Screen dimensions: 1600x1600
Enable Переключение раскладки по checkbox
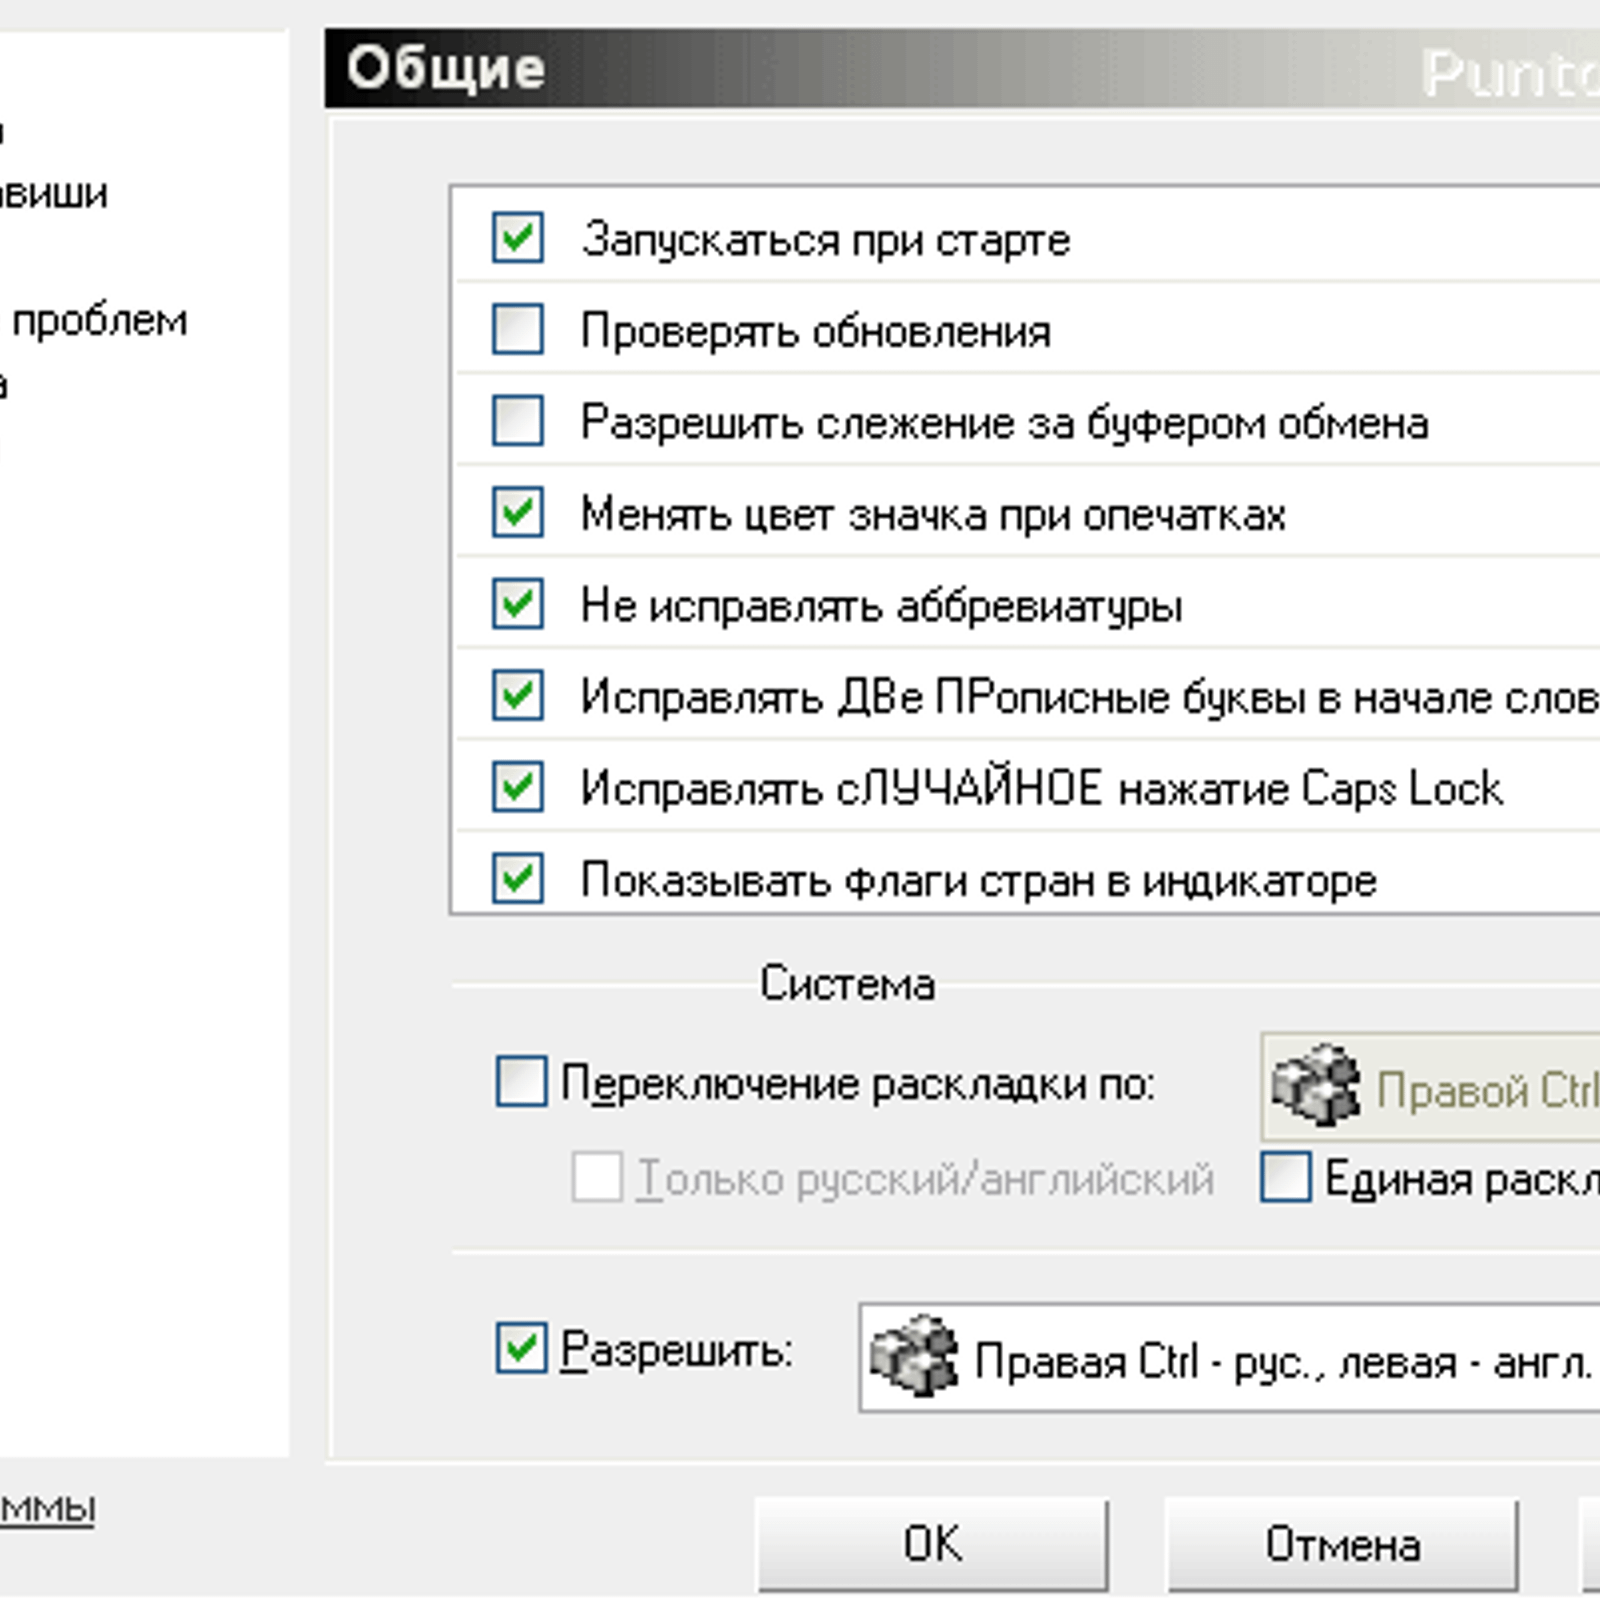tap(522, 1082)
